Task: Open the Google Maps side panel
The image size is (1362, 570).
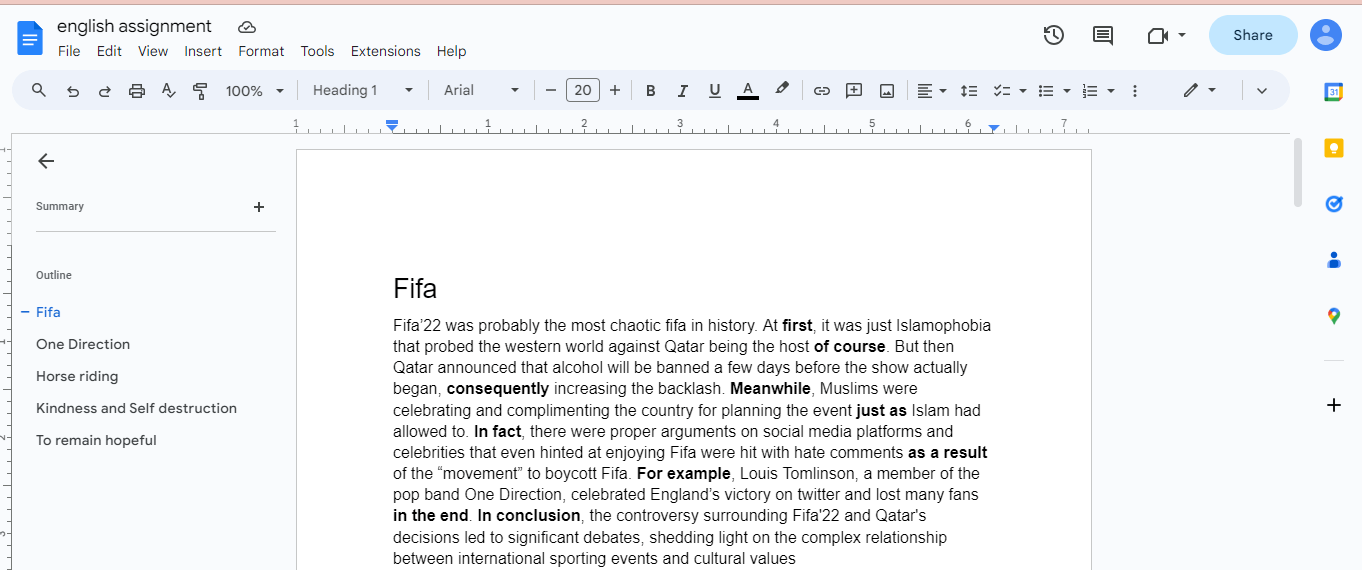Action: (1333, 316)
